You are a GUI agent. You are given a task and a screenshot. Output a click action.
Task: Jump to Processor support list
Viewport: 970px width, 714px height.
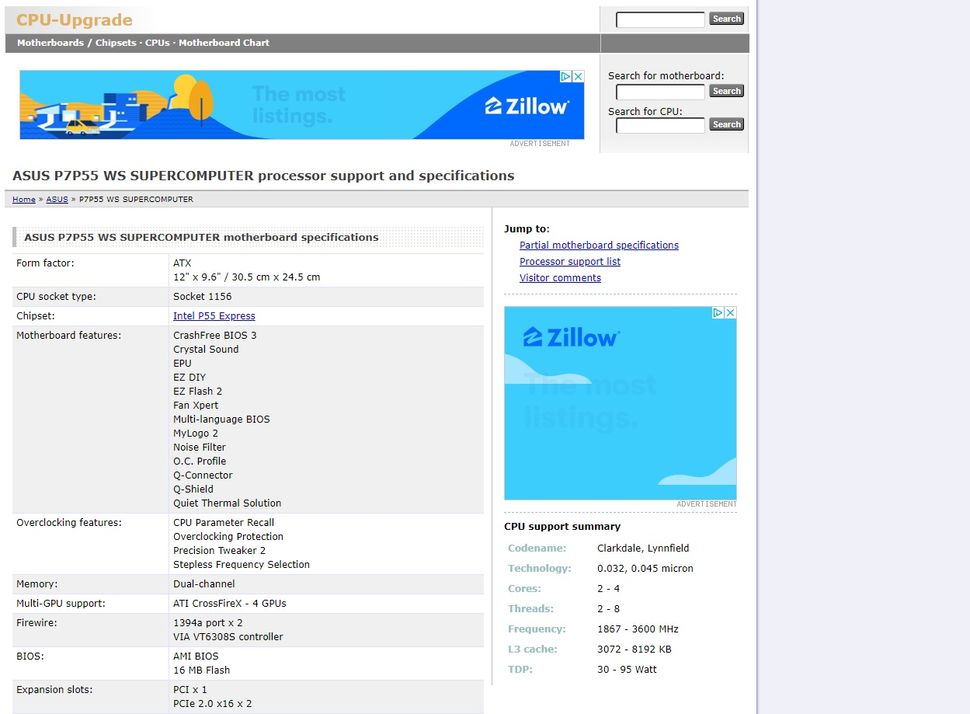click(570, 261)
